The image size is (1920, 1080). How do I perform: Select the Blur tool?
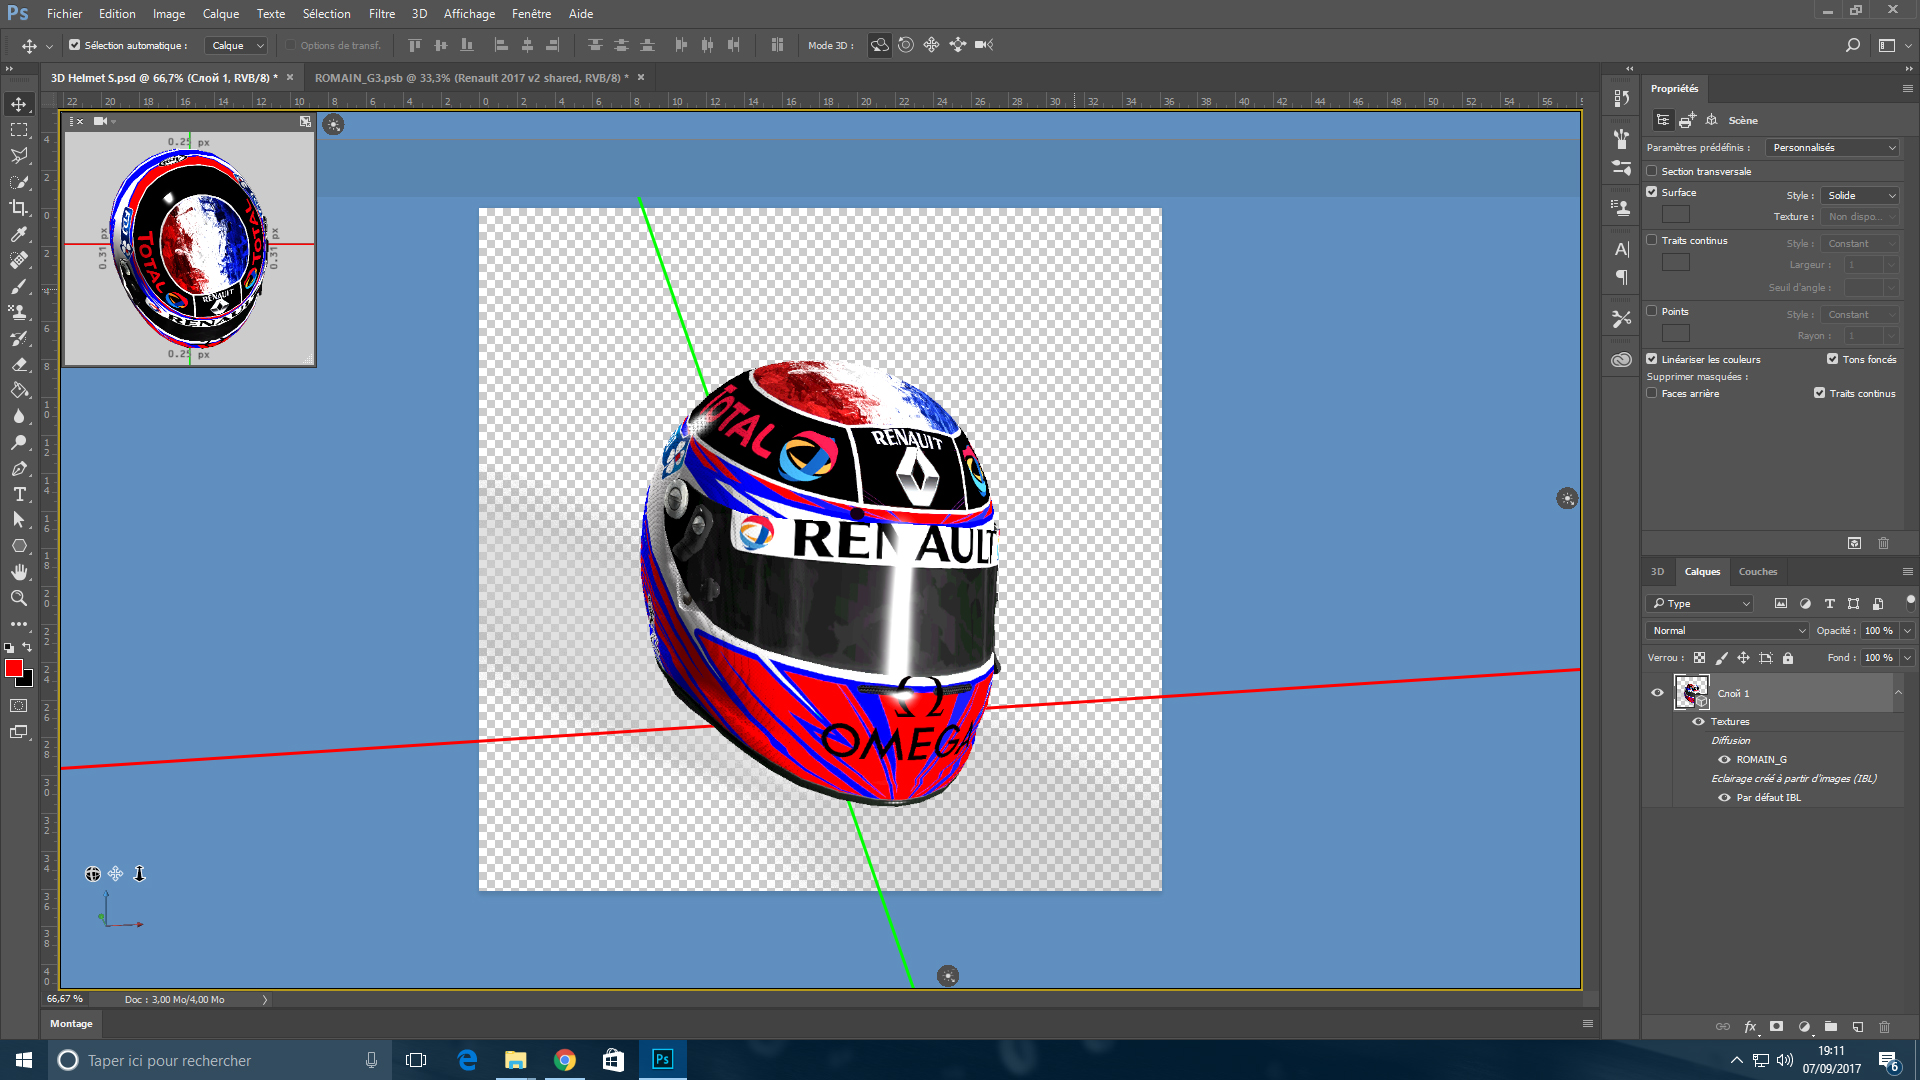coord(19,416)
